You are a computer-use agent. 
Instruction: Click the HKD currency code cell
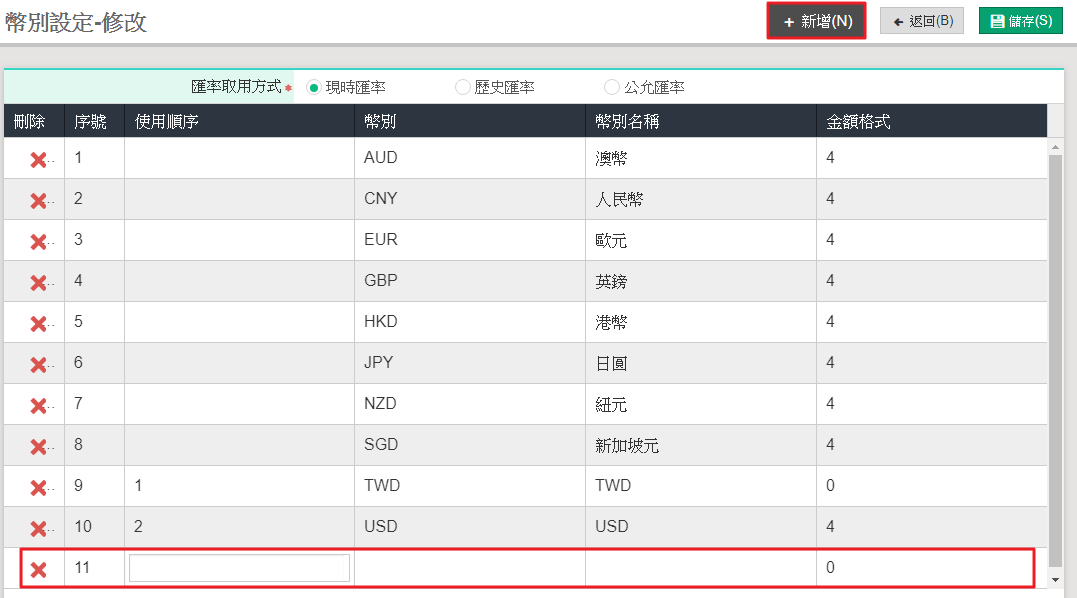click(470, 322)
